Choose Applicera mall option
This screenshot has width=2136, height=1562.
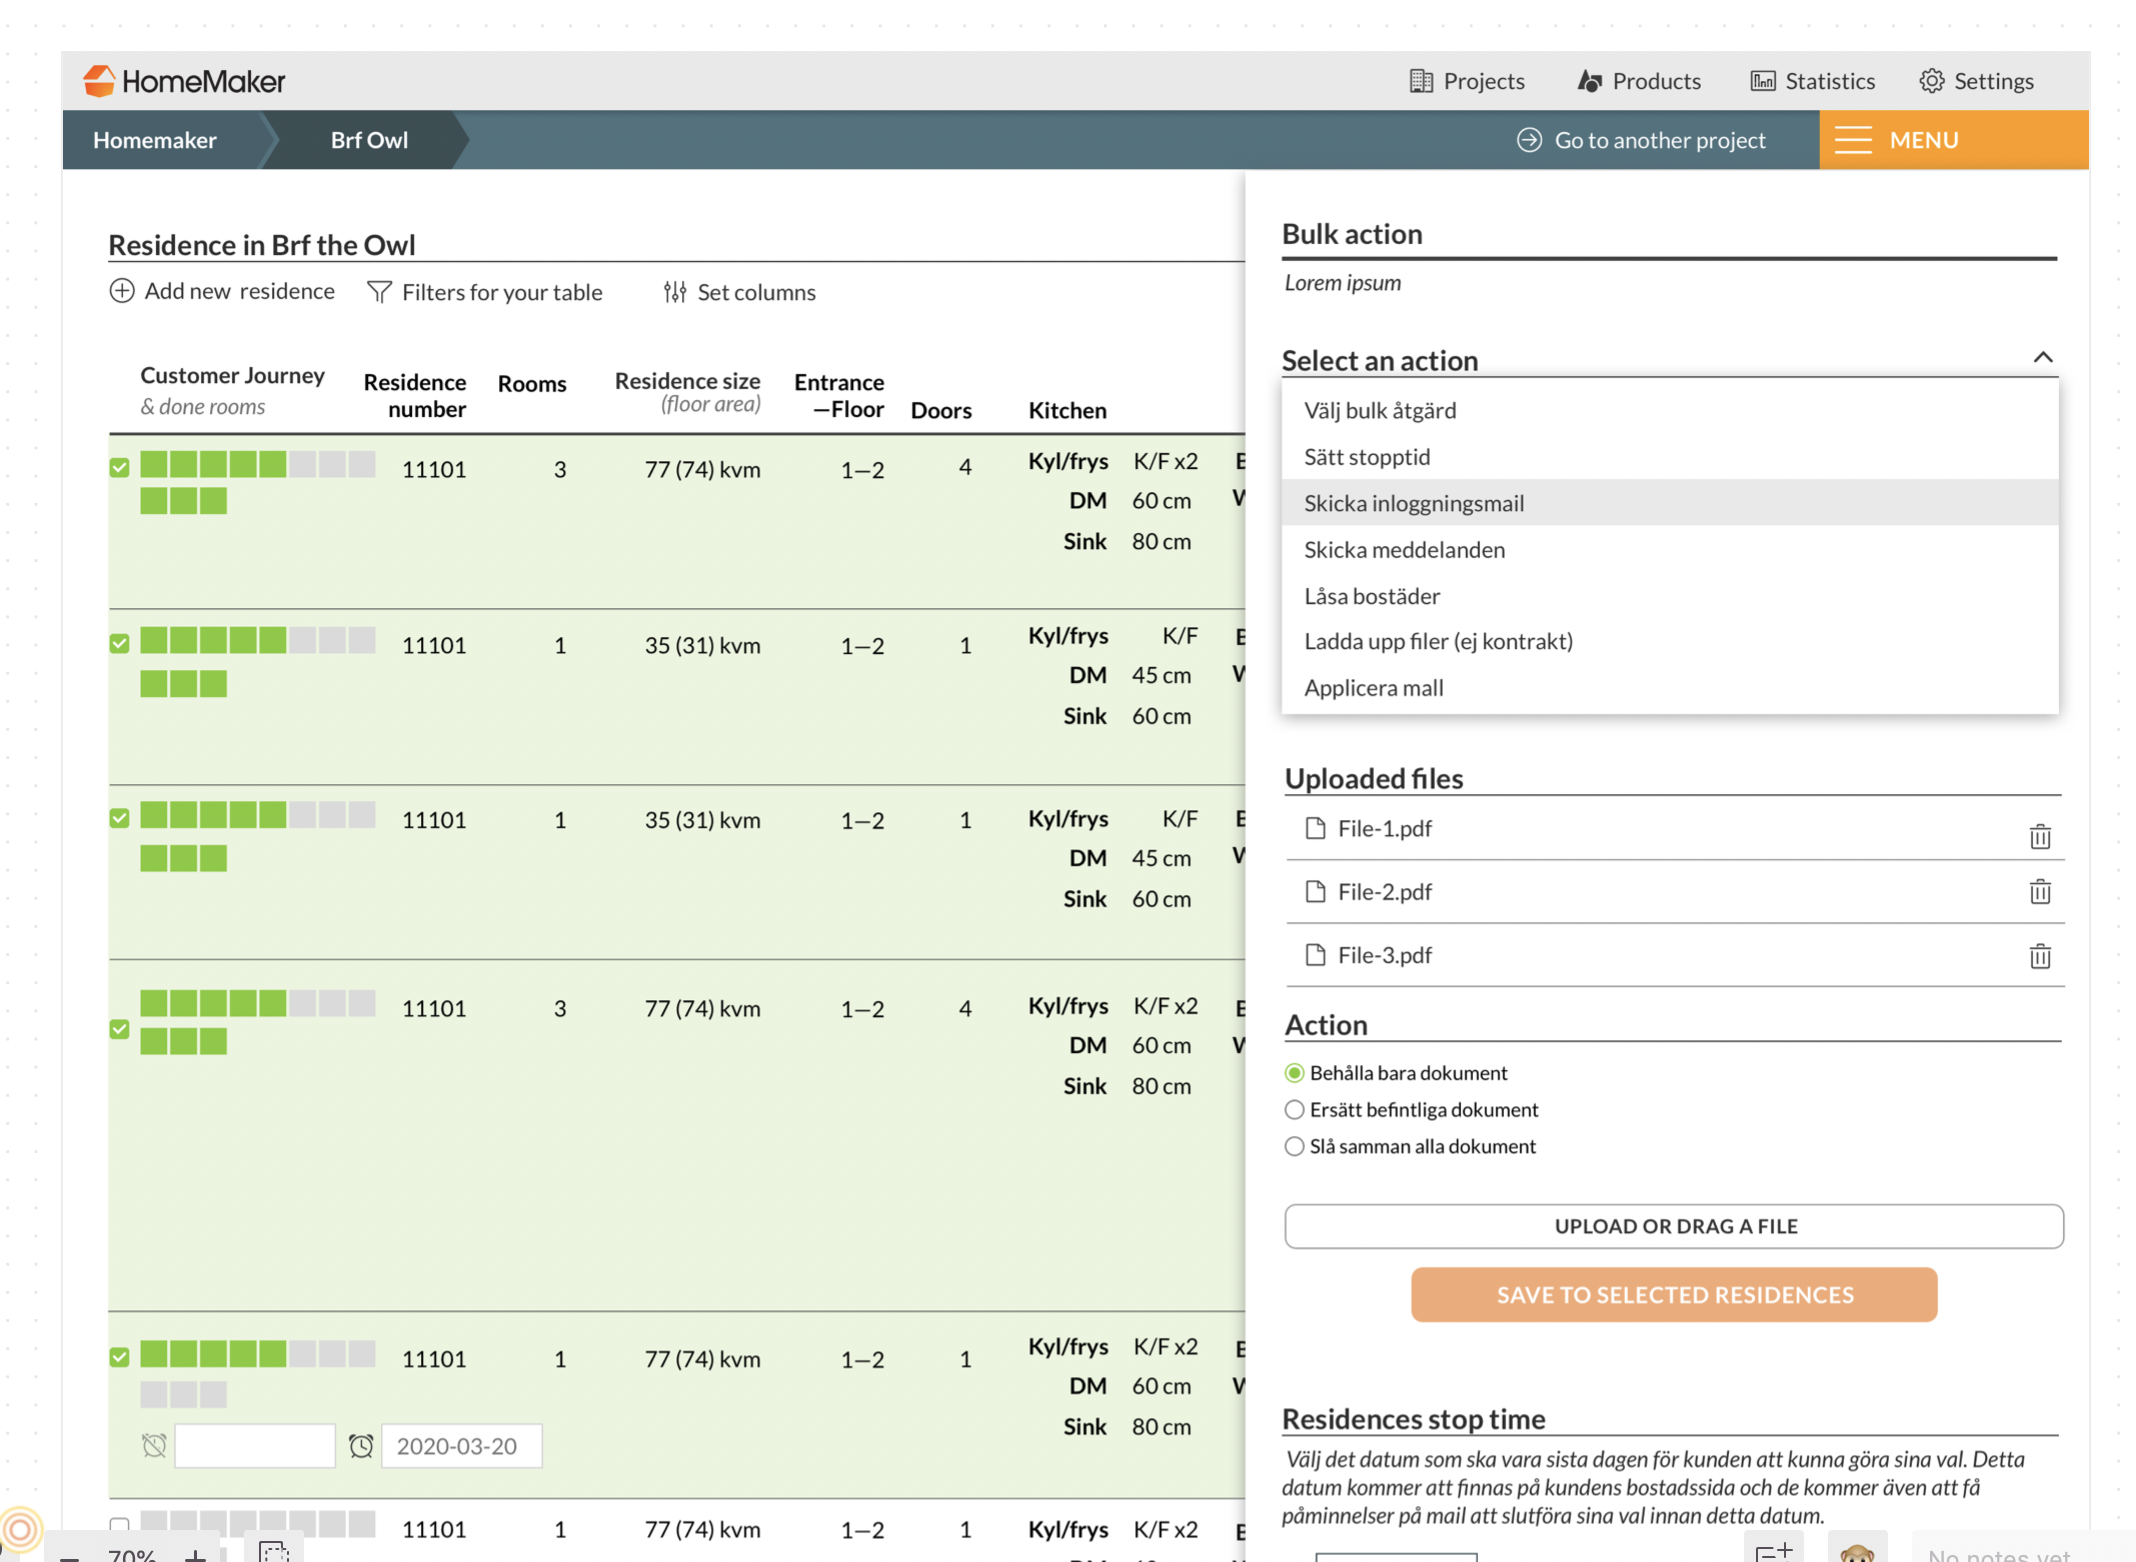1670,687
